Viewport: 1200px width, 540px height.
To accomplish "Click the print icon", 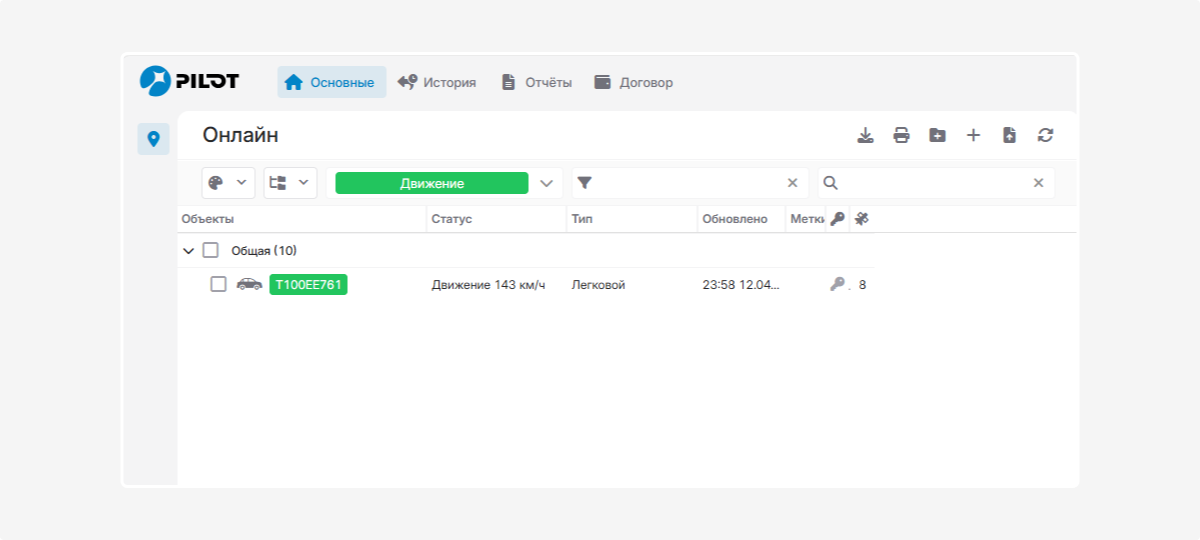I will [901, 136].
